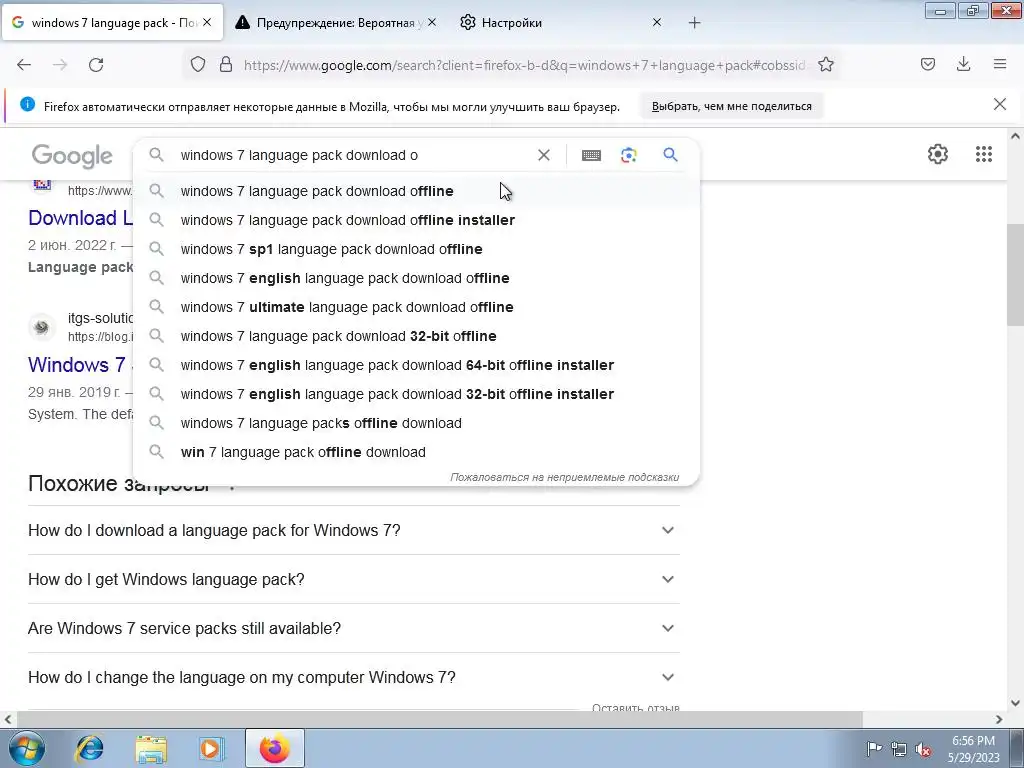The width and height of the screenshot is (1024, 768).
Task: Choose suggestion 'download offline installer'
Action: (x=416, y=220)
